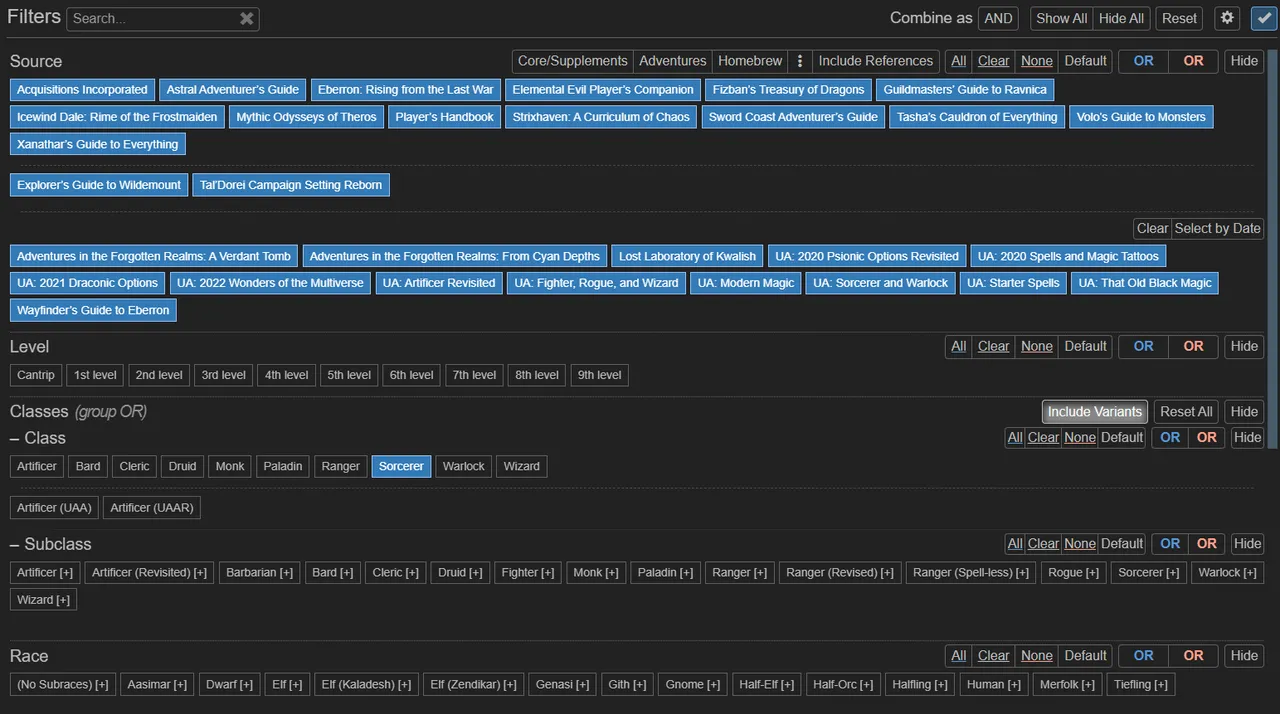Switch the Combine as AND mode button
The height and width of the screenshot is (714, 1280).
pos(998,18)
